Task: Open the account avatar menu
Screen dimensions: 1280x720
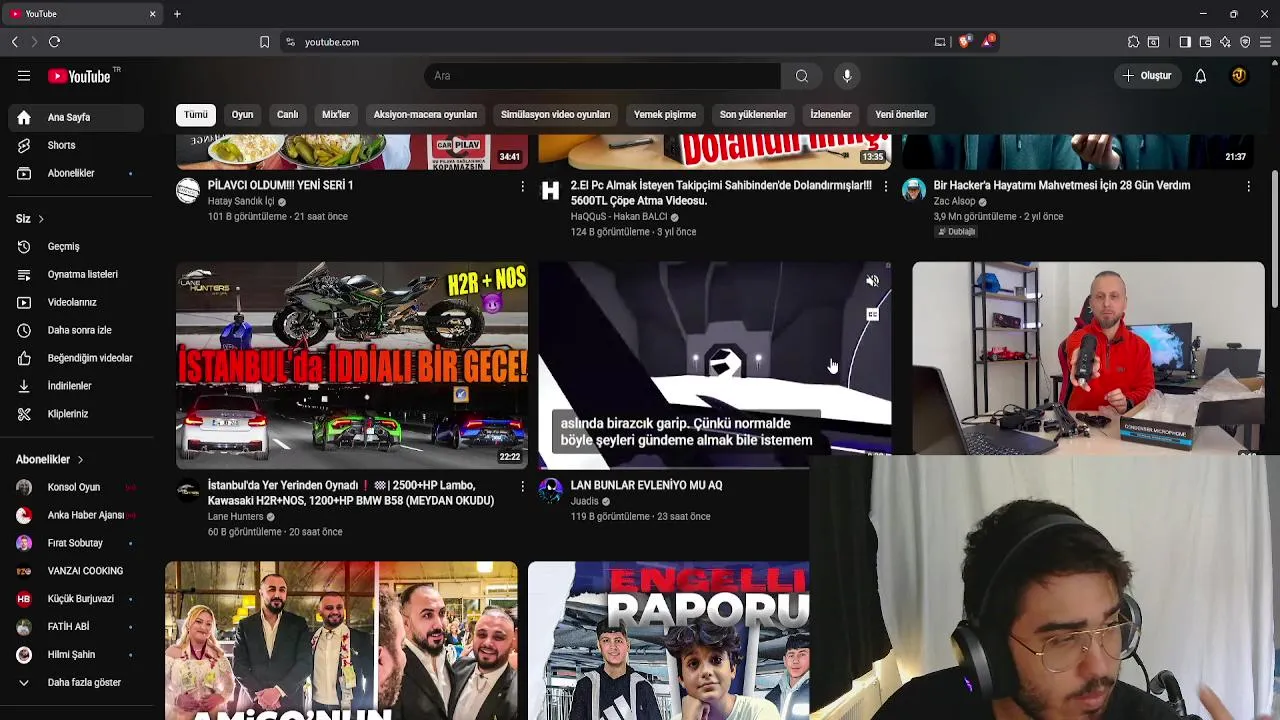Action: point(1239,76)
